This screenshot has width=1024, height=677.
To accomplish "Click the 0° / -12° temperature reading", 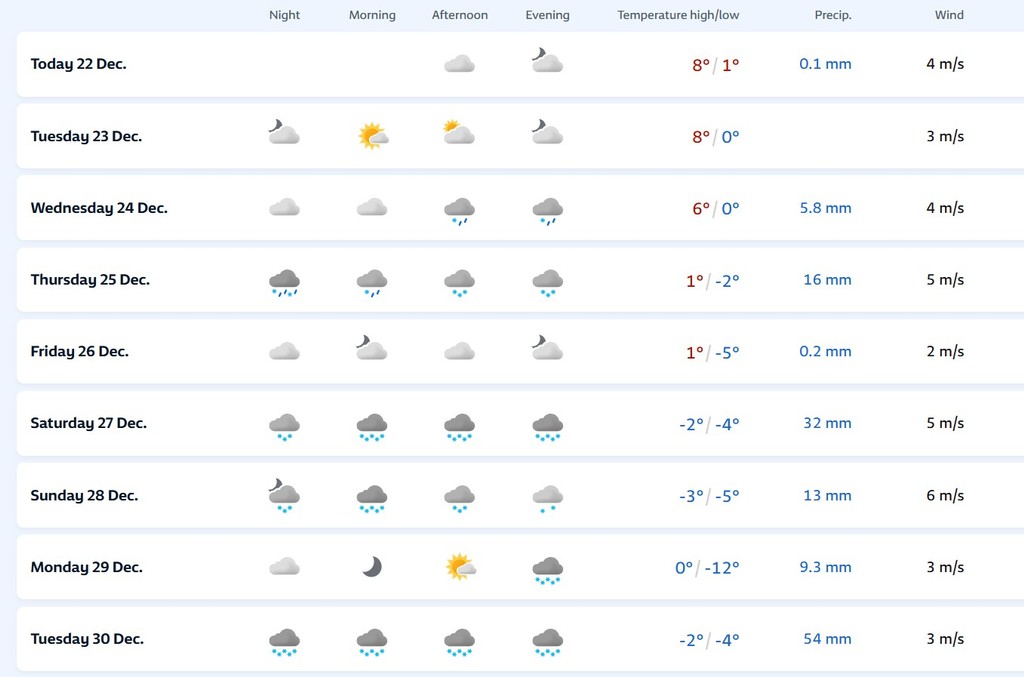I will pyautogui.click(x=707, y=567).
